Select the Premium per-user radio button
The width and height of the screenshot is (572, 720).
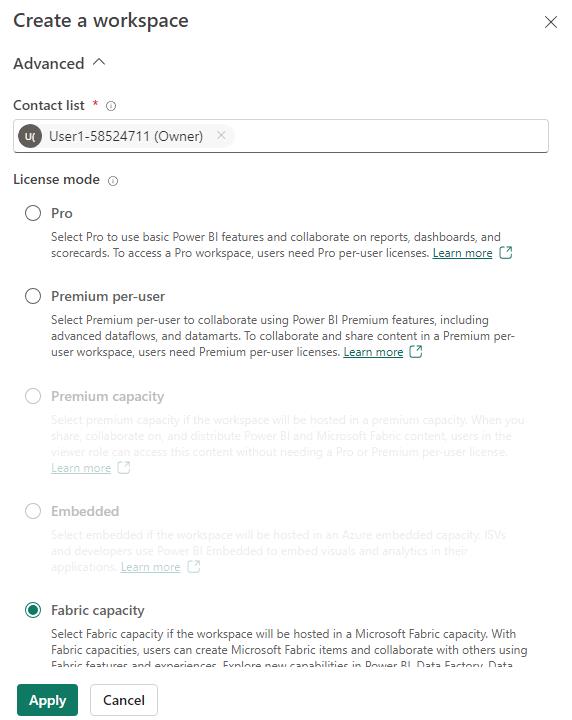pyautogui.click(x=33, y=296)
